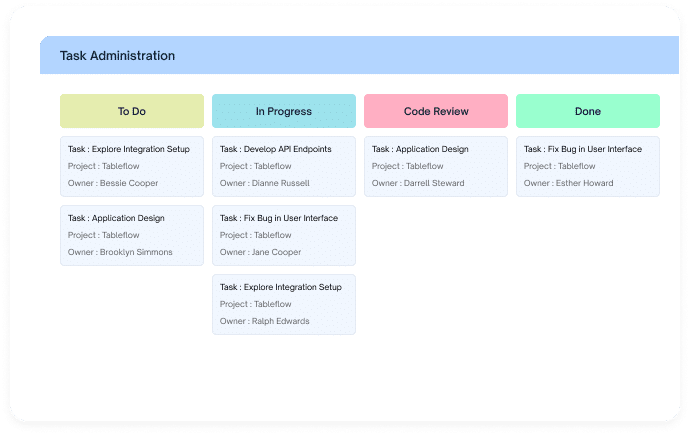Click owner name Jane Cooper
The image size is (690, 435).
click(x=276, y=252)
